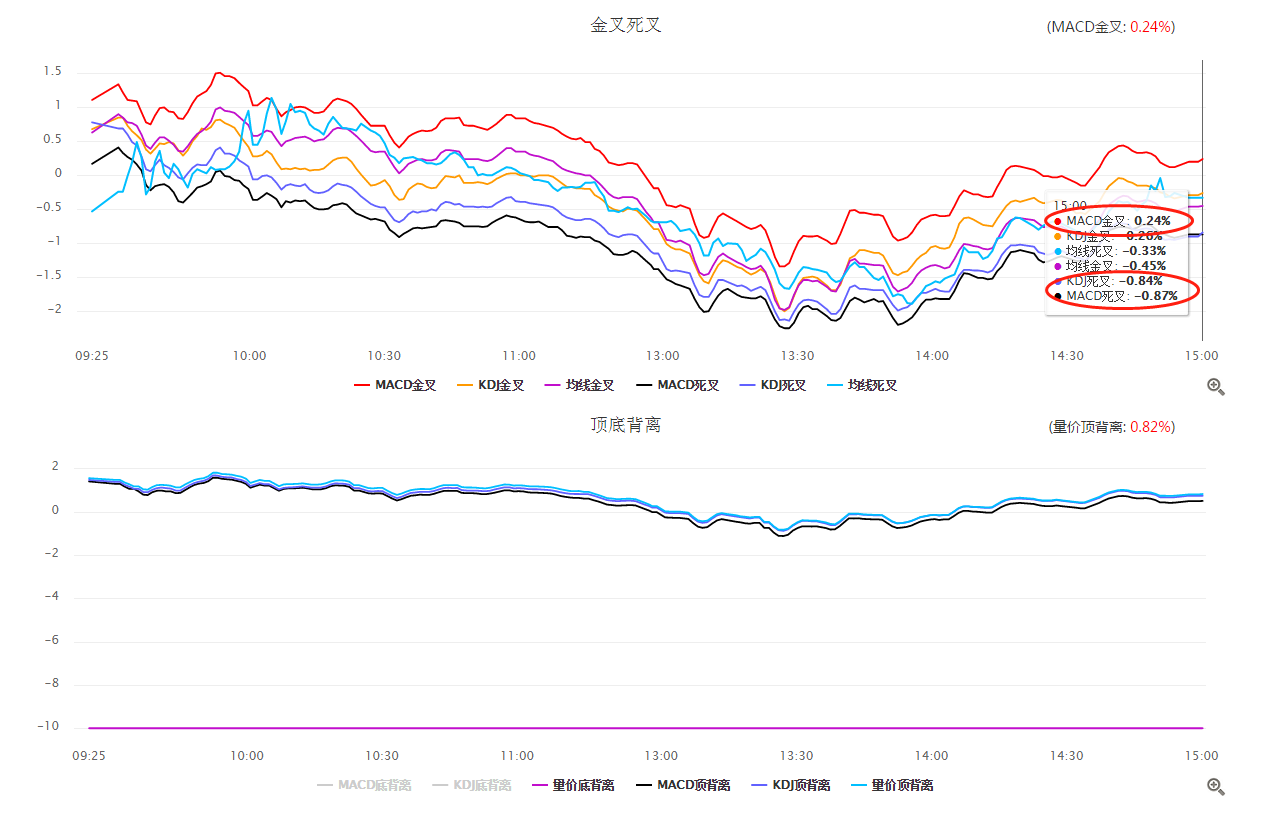Click the (量价顶背离: 0.82%) header value

coord(1110,427)
